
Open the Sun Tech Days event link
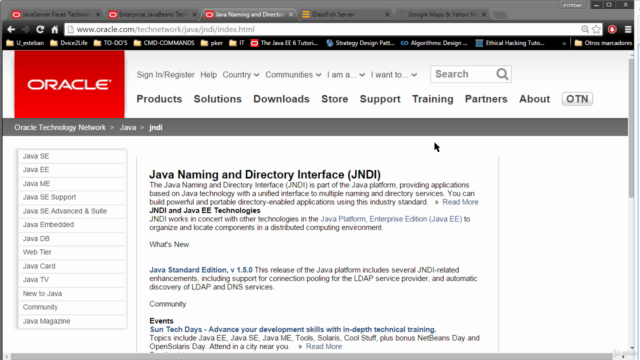tap(293, 329)
